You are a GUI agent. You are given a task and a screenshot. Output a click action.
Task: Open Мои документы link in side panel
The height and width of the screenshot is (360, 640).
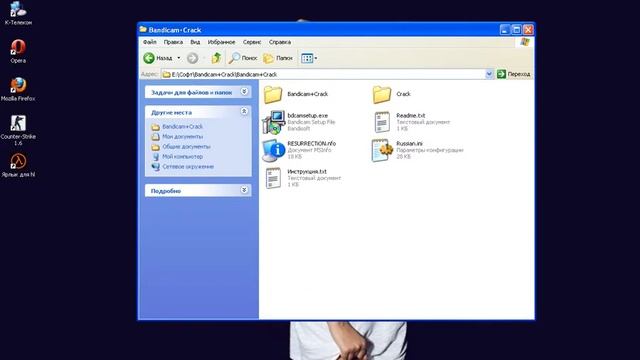pyautogui.click(x=182, y=136)
